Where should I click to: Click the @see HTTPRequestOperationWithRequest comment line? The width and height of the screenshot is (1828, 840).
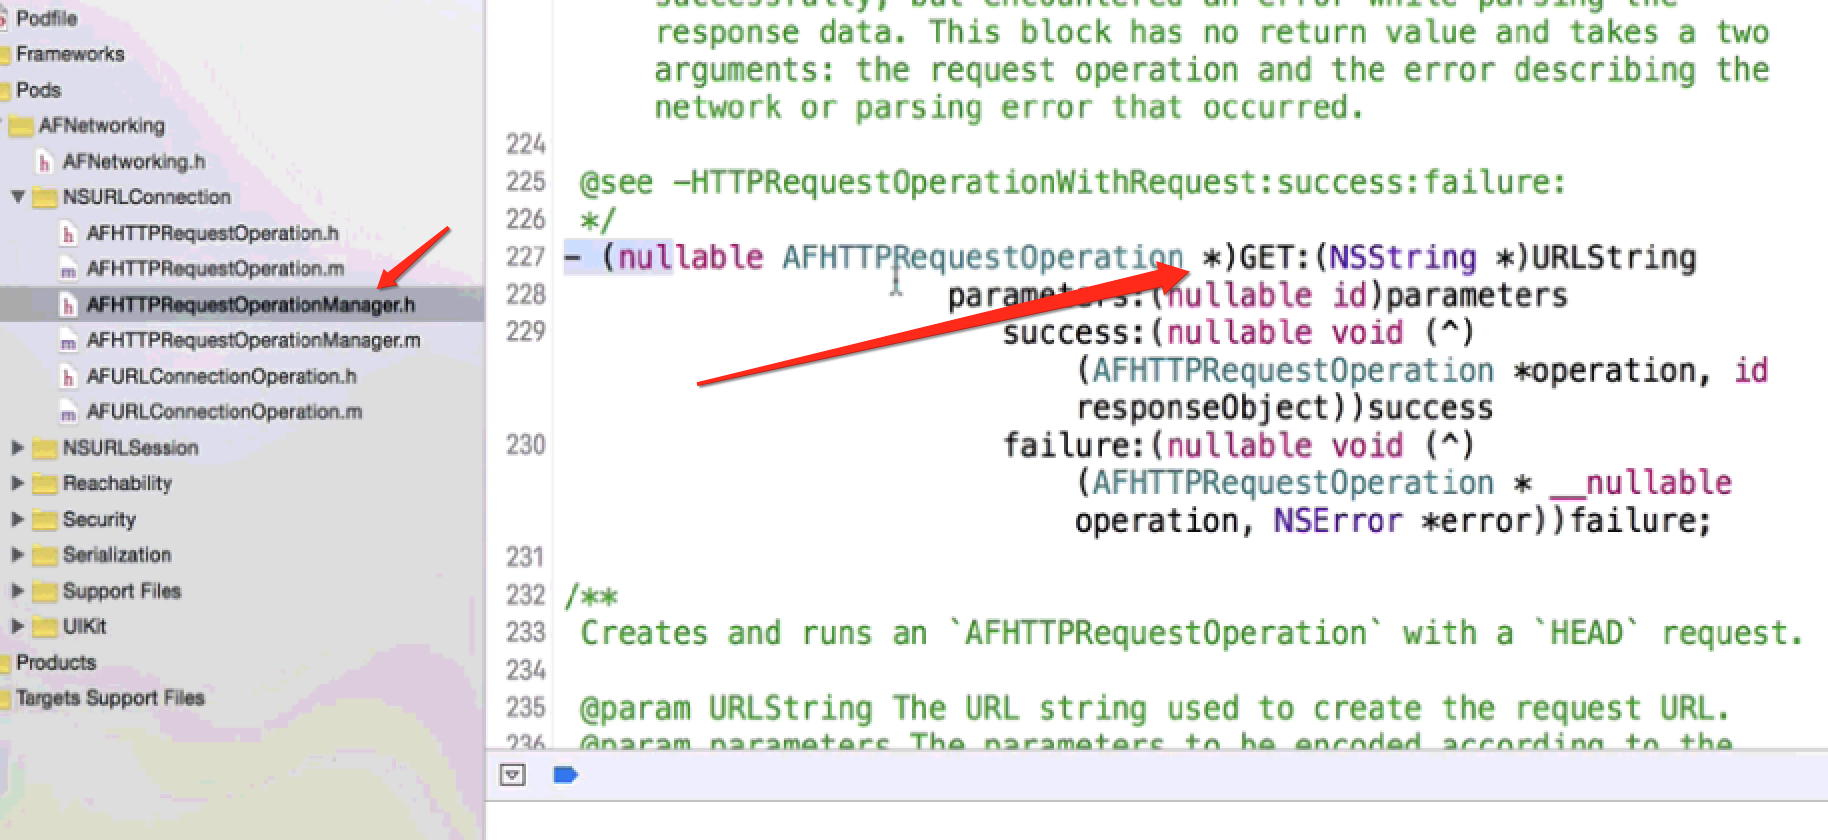point(1073,182)
